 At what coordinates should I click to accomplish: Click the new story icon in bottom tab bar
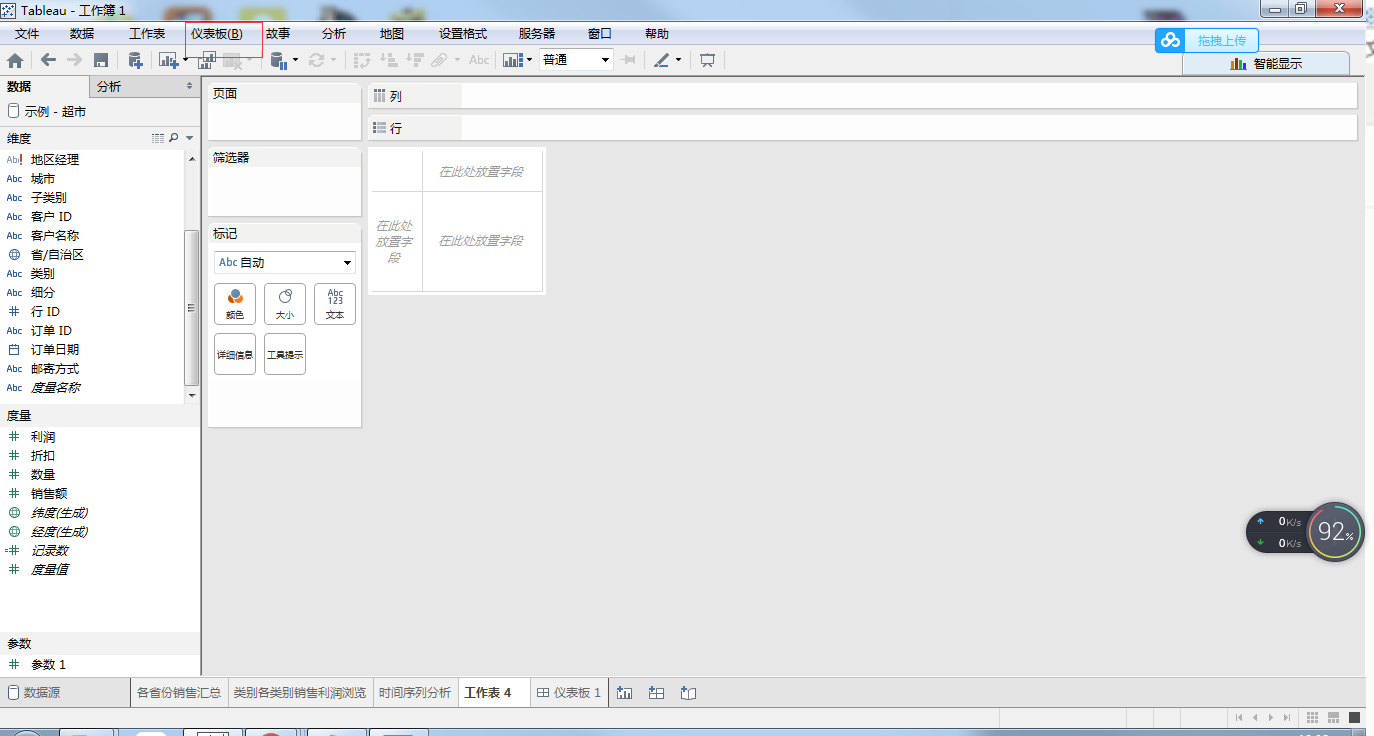[687, 692]
